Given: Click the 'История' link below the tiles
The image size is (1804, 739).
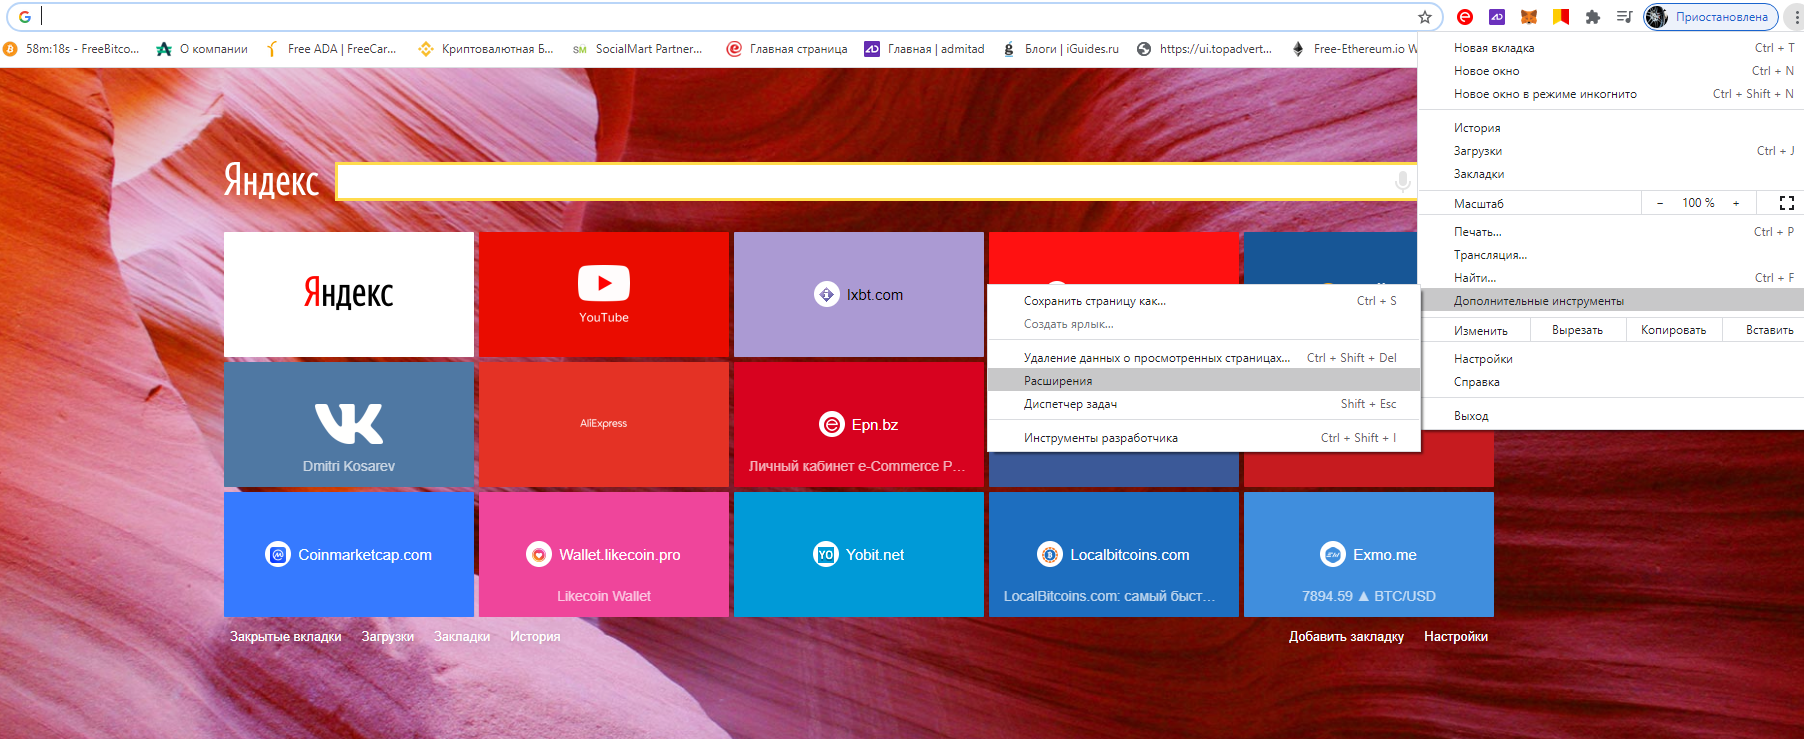Looking at the screenshot, I should pyautogui.click(x=535, y=637).
